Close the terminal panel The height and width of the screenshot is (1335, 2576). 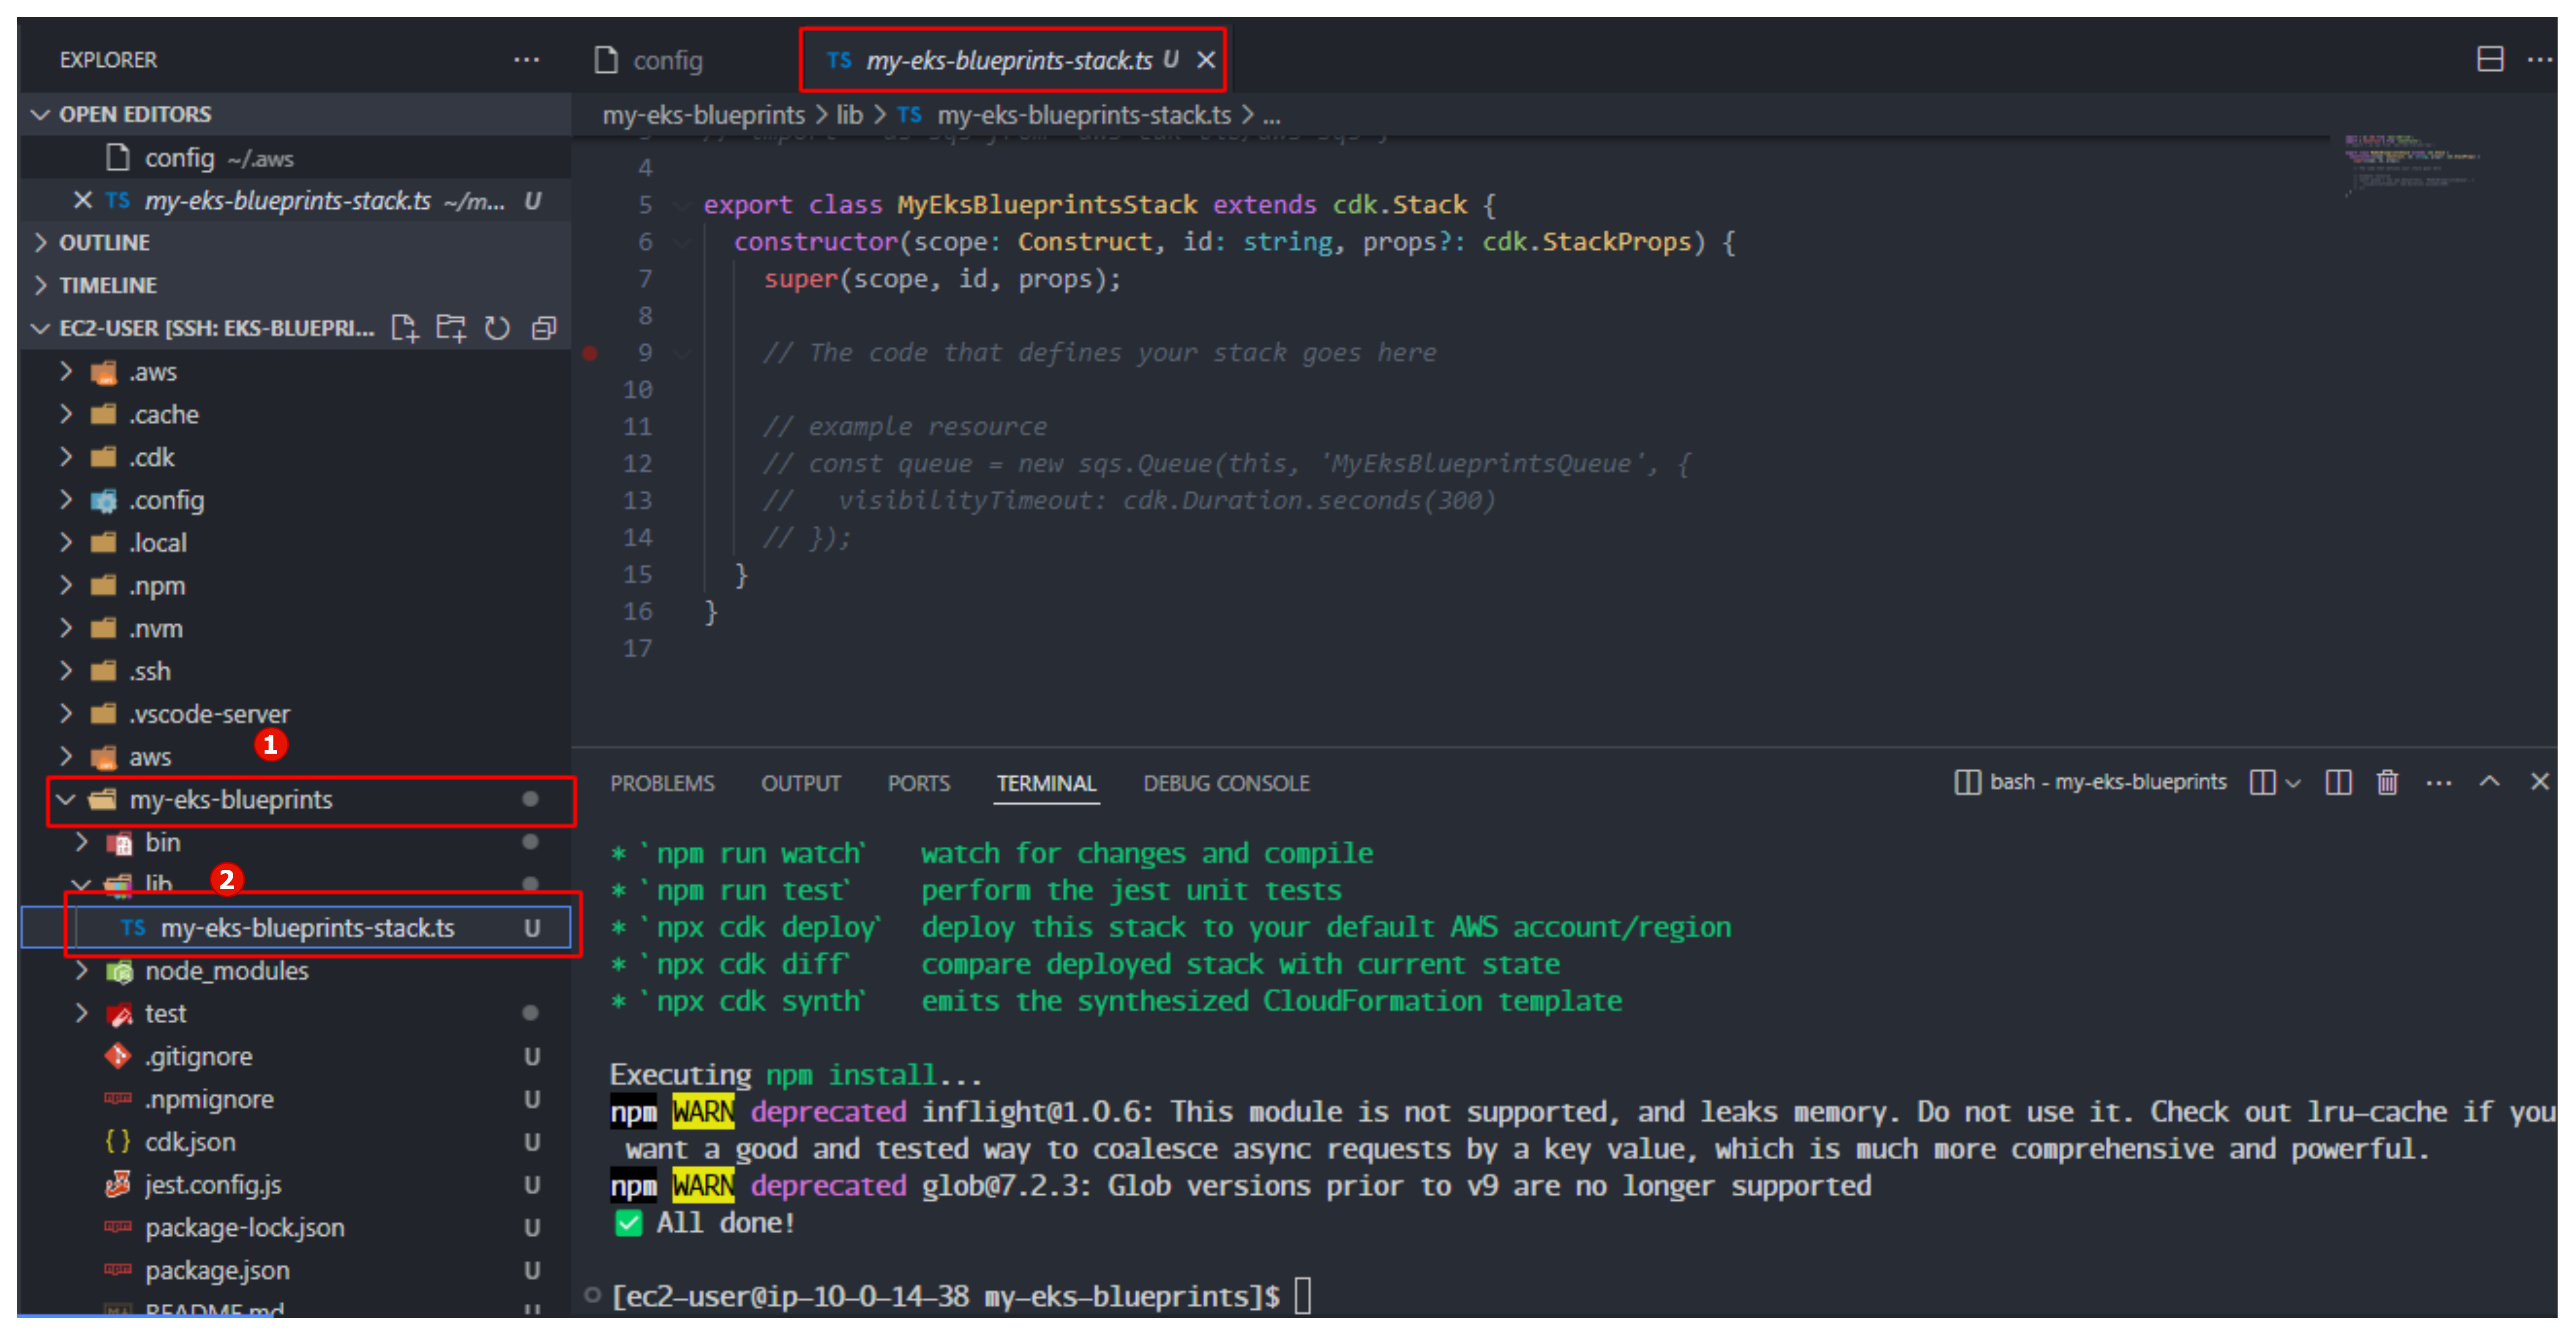click(x=2539, y=781)
